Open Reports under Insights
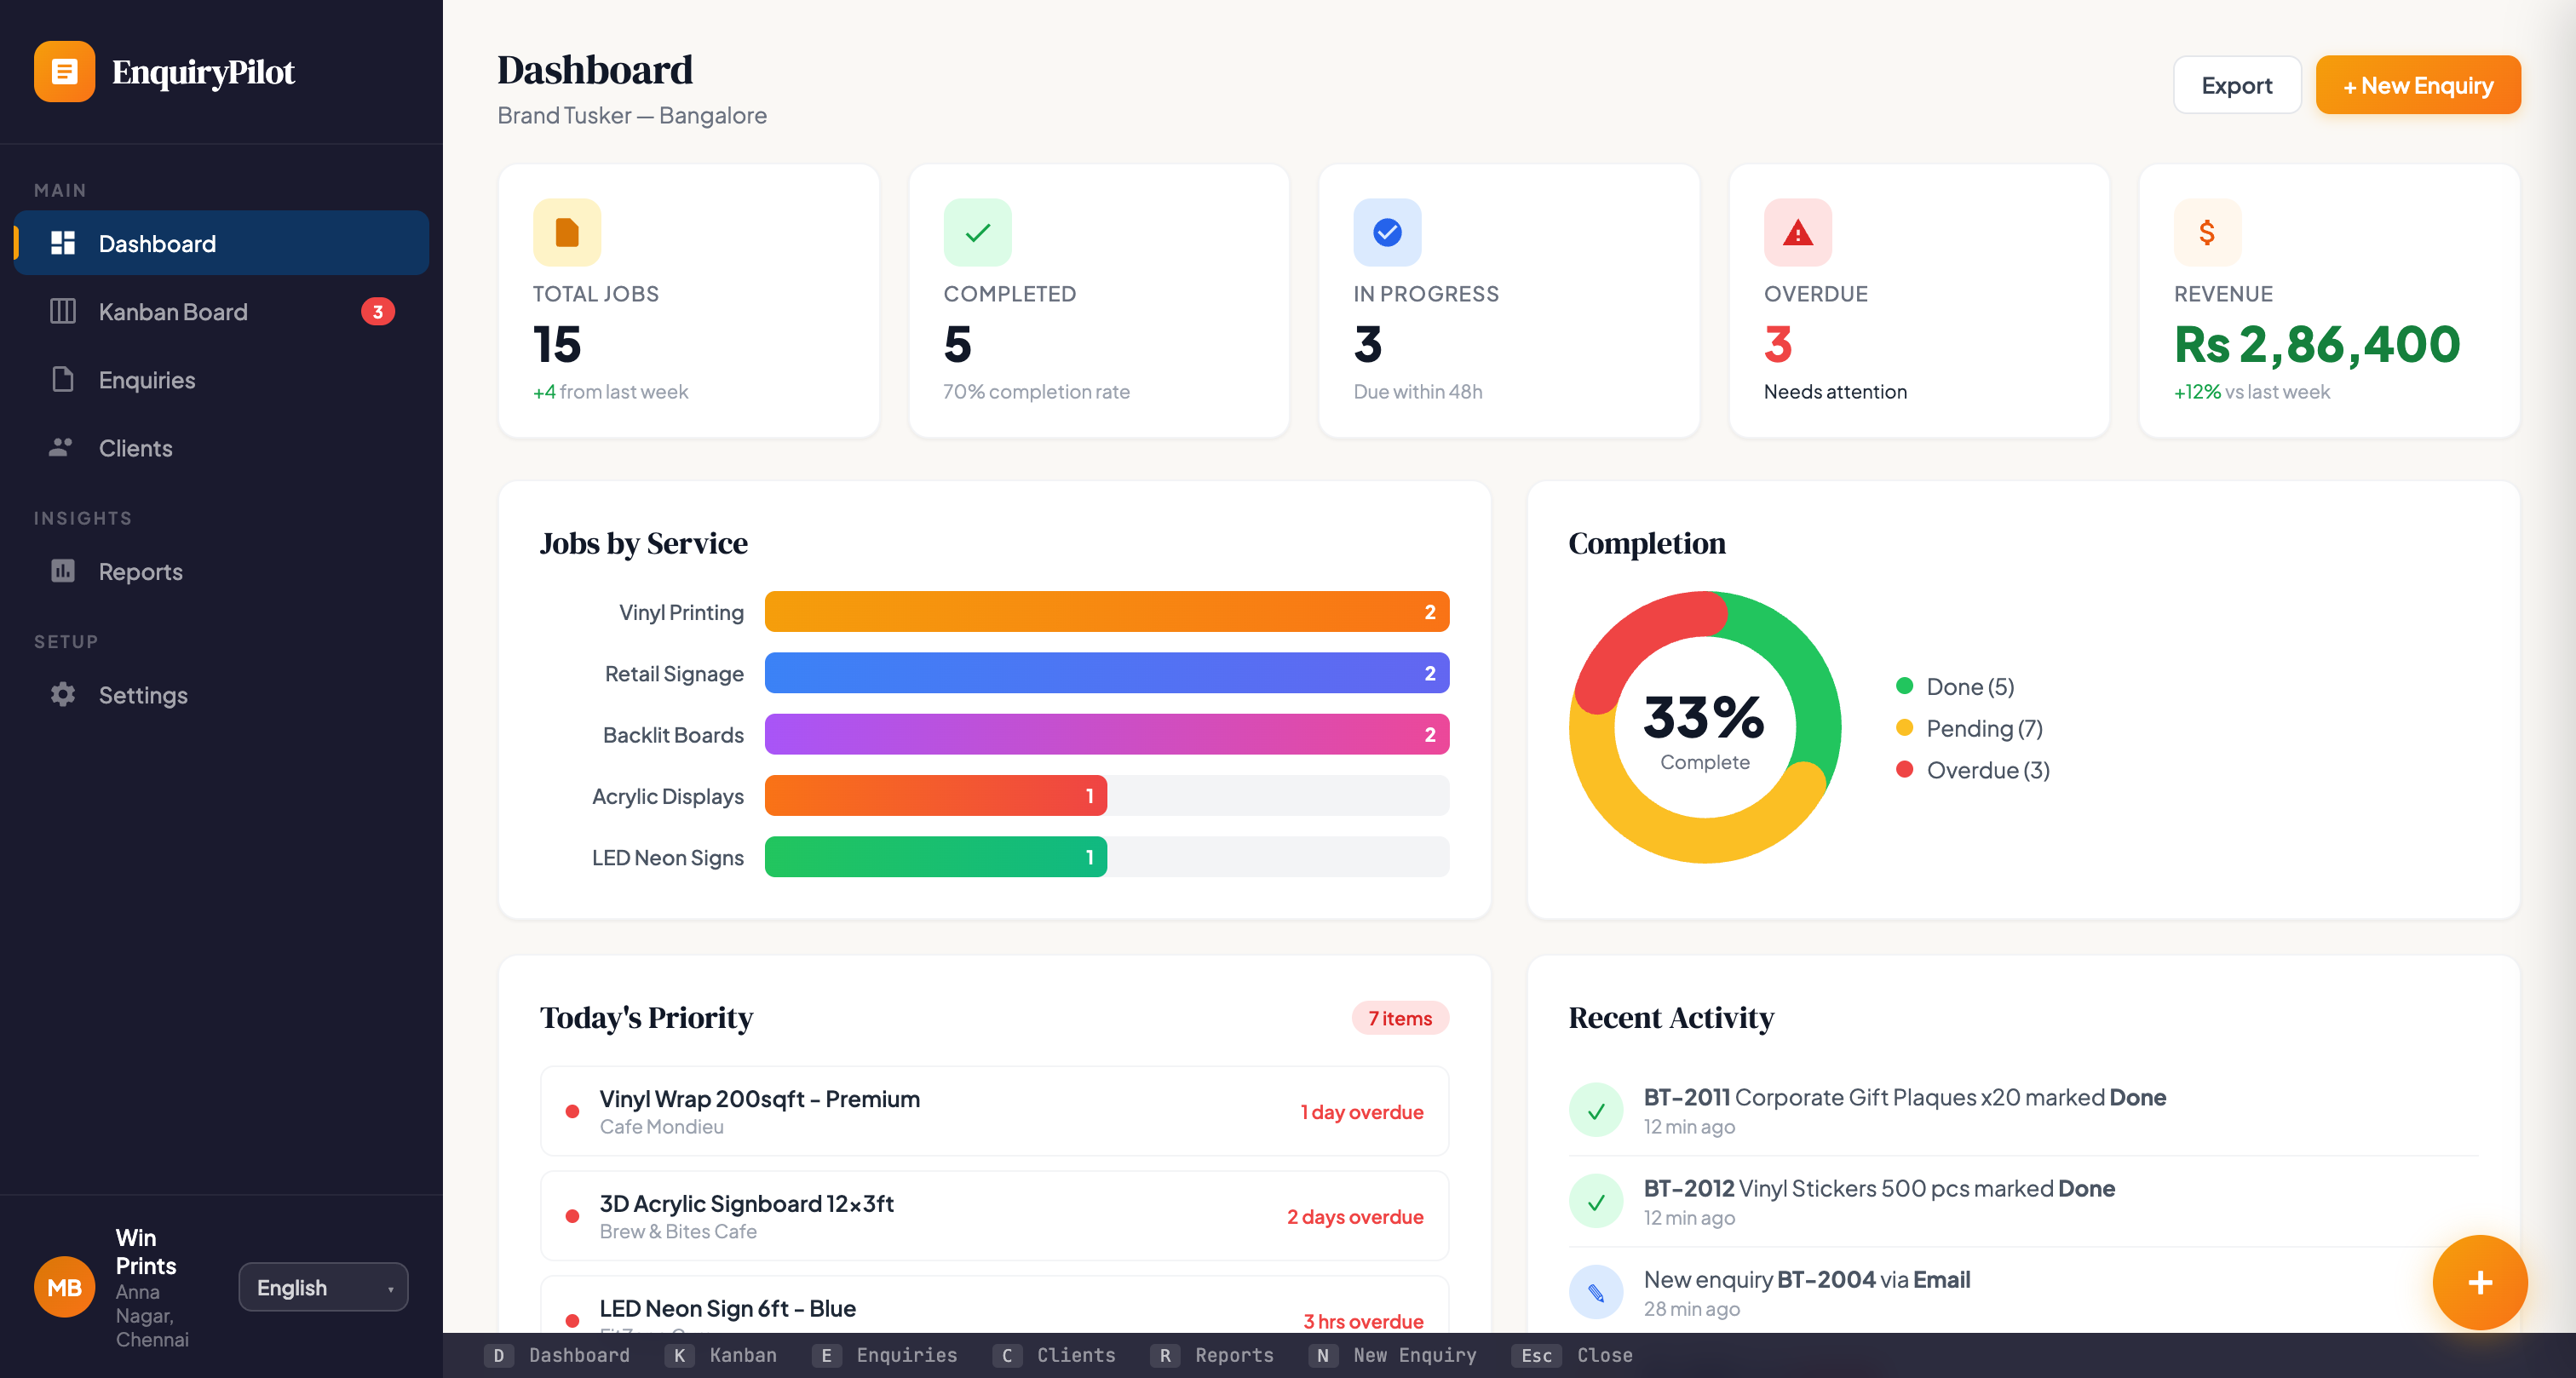 140,571
